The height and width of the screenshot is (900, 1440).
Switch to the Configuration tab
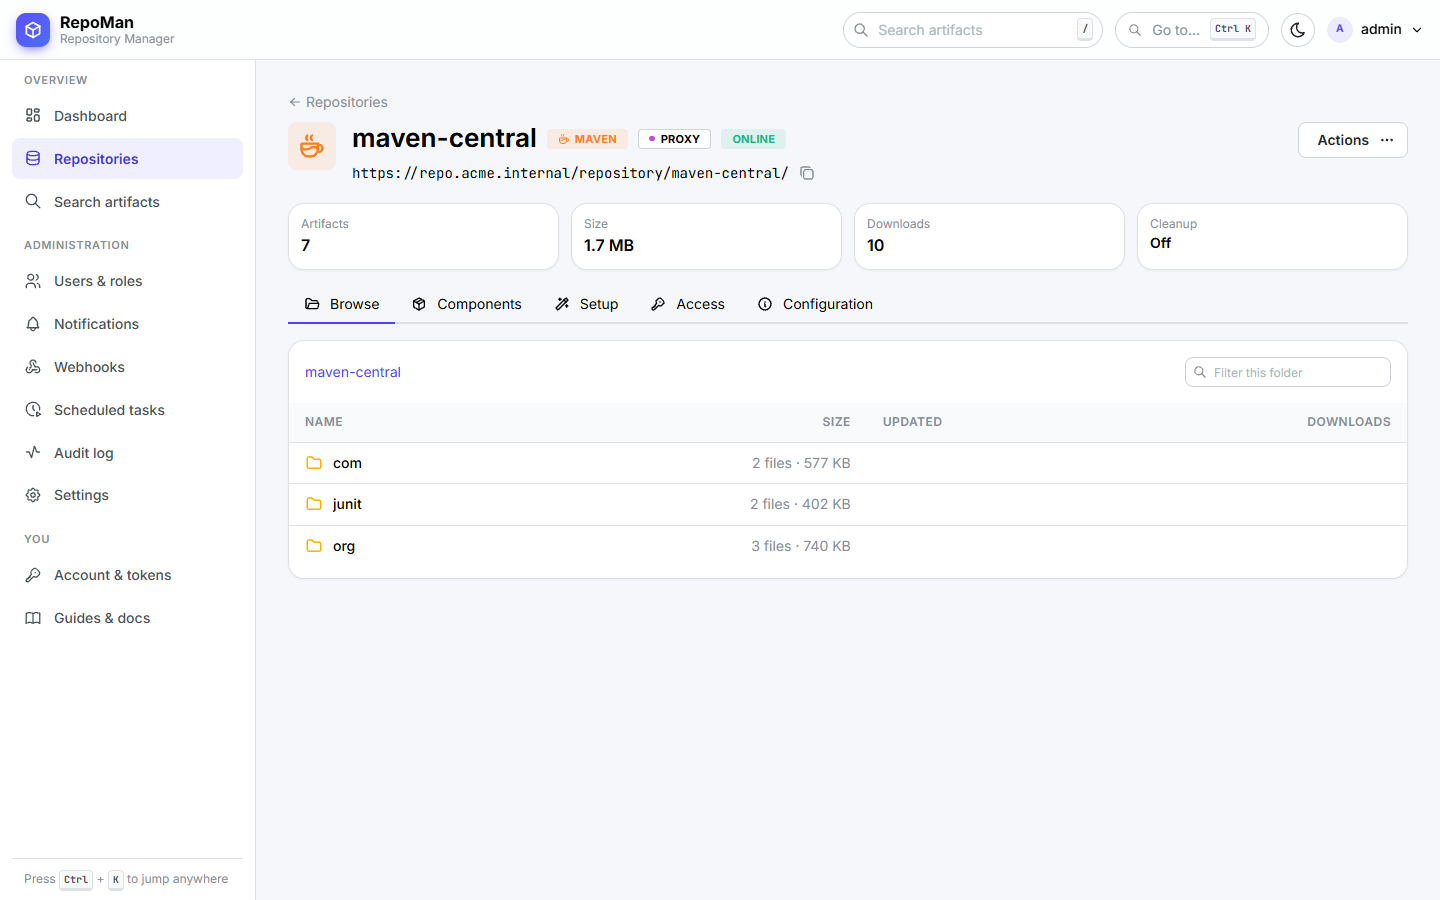click(x=815, y=304)
